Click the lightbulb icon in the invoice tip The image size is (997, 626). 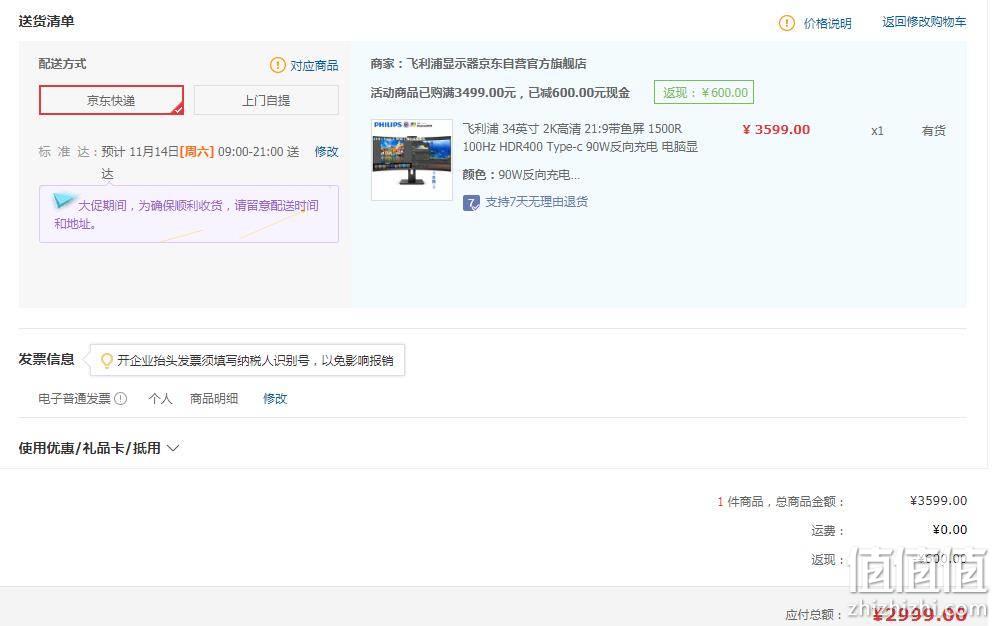107,360
